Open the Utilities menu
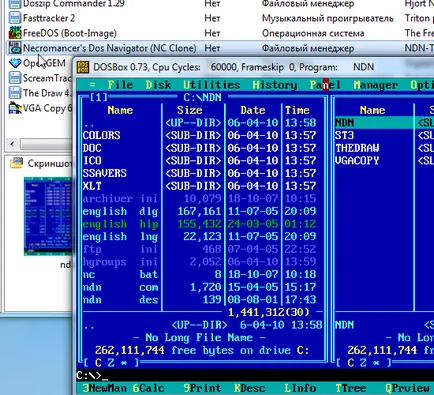434x395 pixels. coord(212,85)
